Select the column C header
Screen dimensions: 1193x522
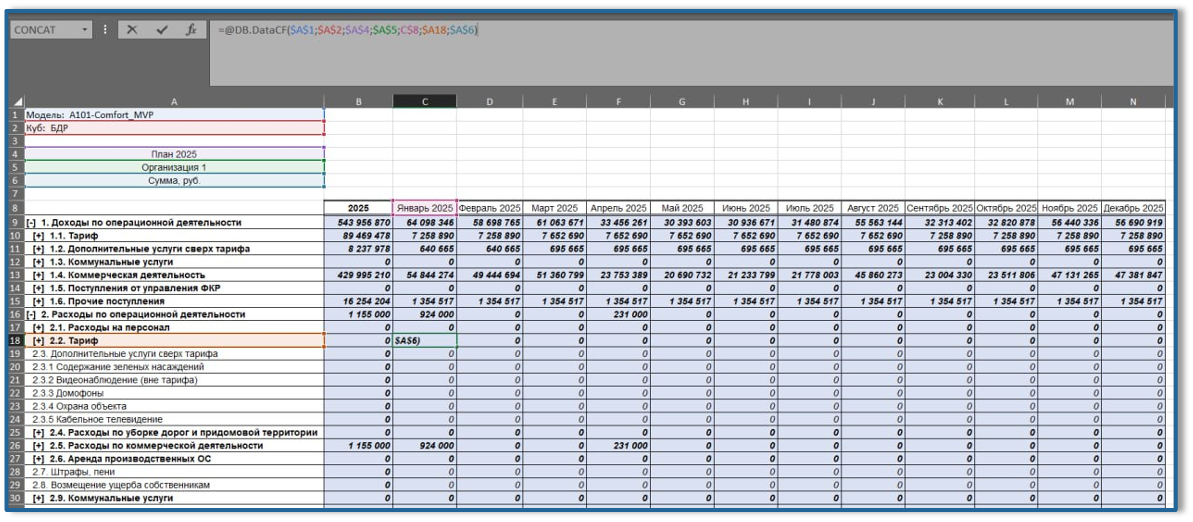tap(424, 102)
